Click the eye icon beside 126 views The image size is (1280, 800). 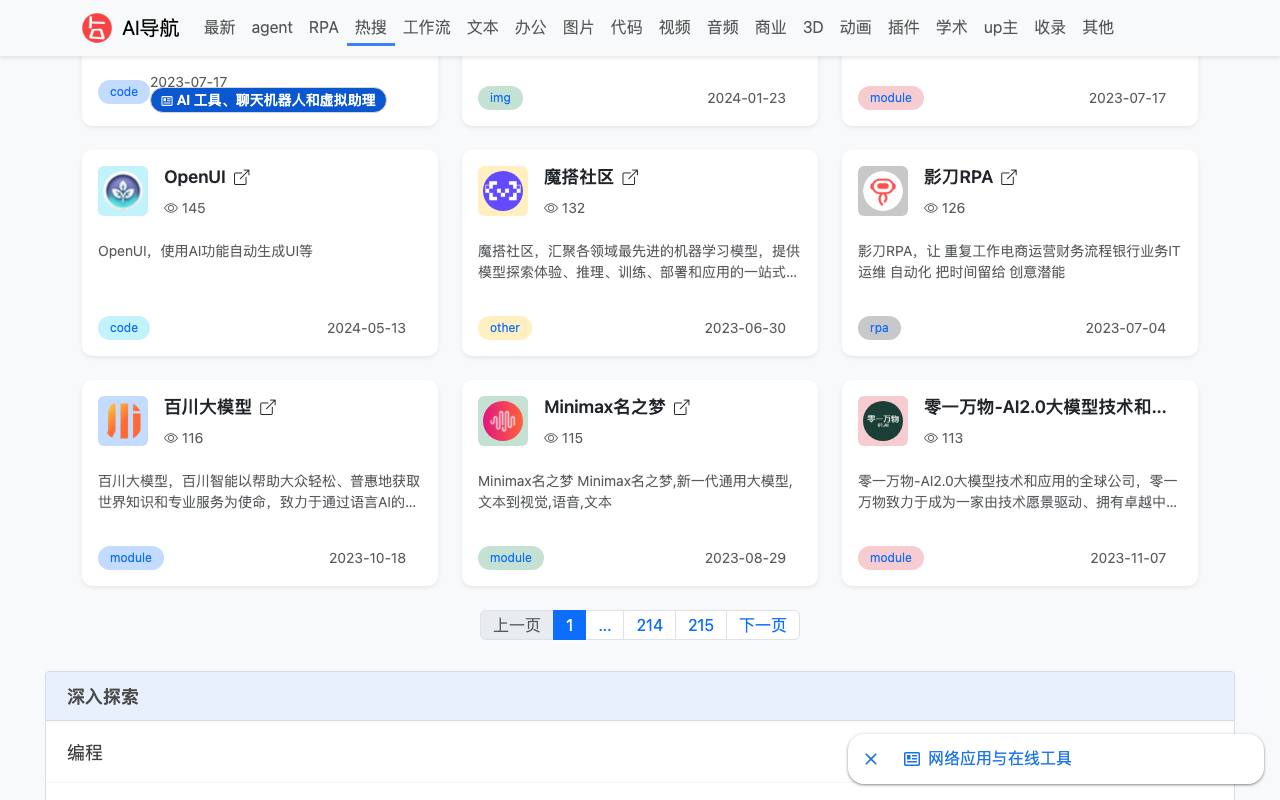click(x=931, y=208)
